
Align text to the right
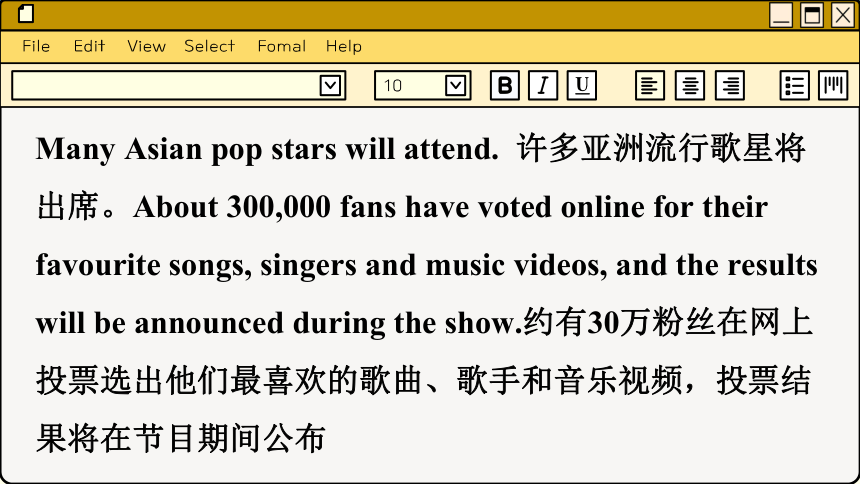[730, 86]
